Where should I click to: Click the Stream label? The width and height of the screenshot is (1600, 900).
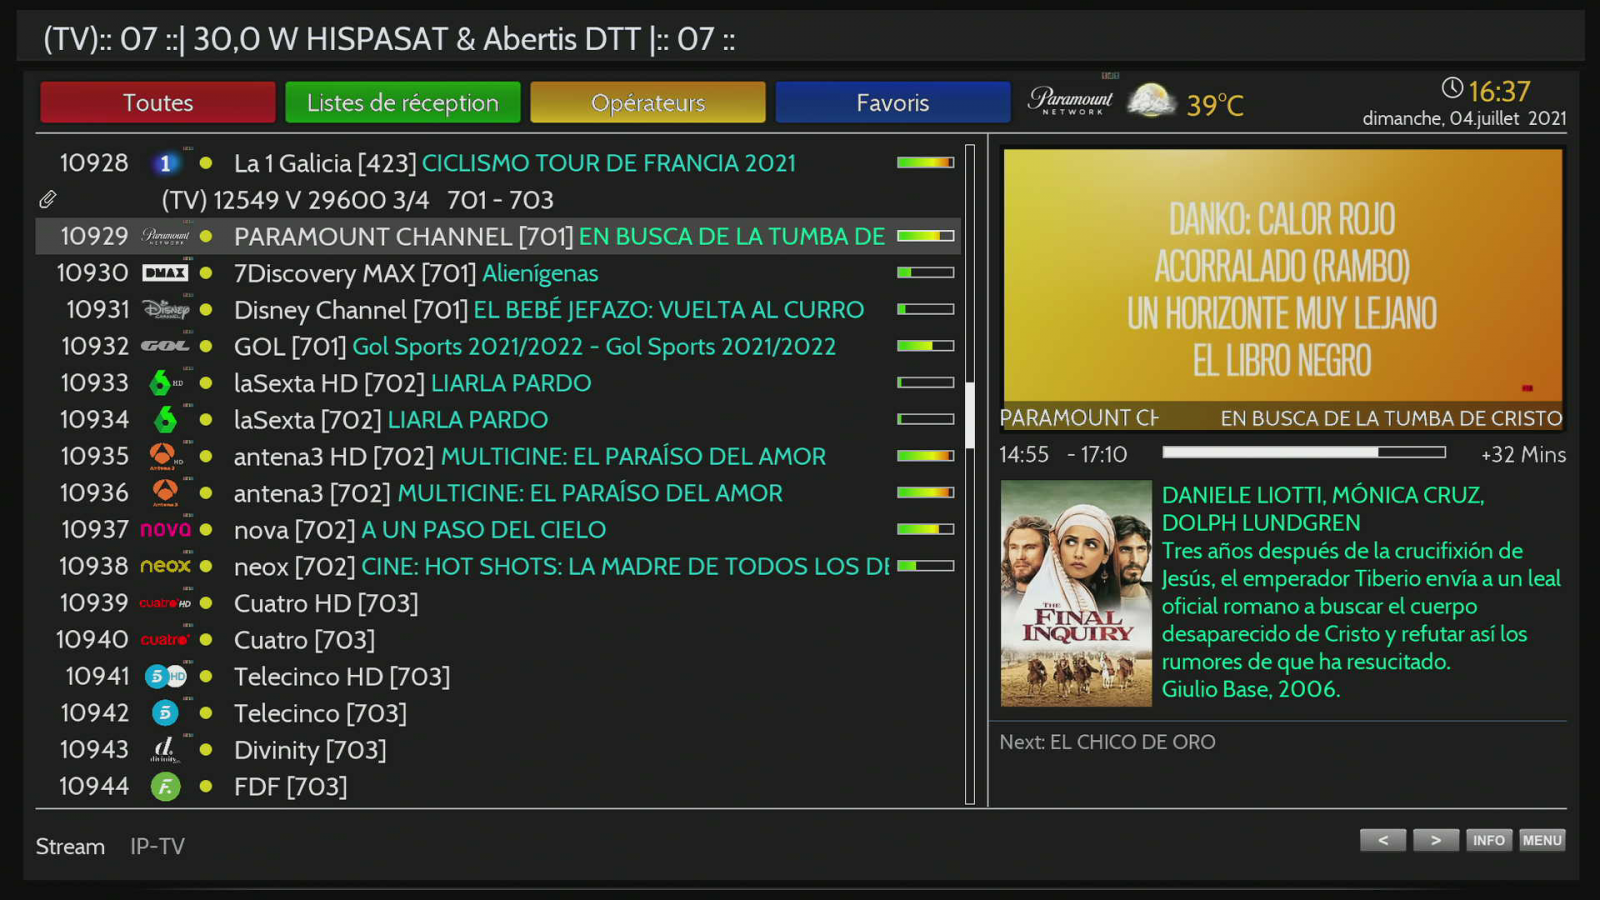tap(70, 847)
